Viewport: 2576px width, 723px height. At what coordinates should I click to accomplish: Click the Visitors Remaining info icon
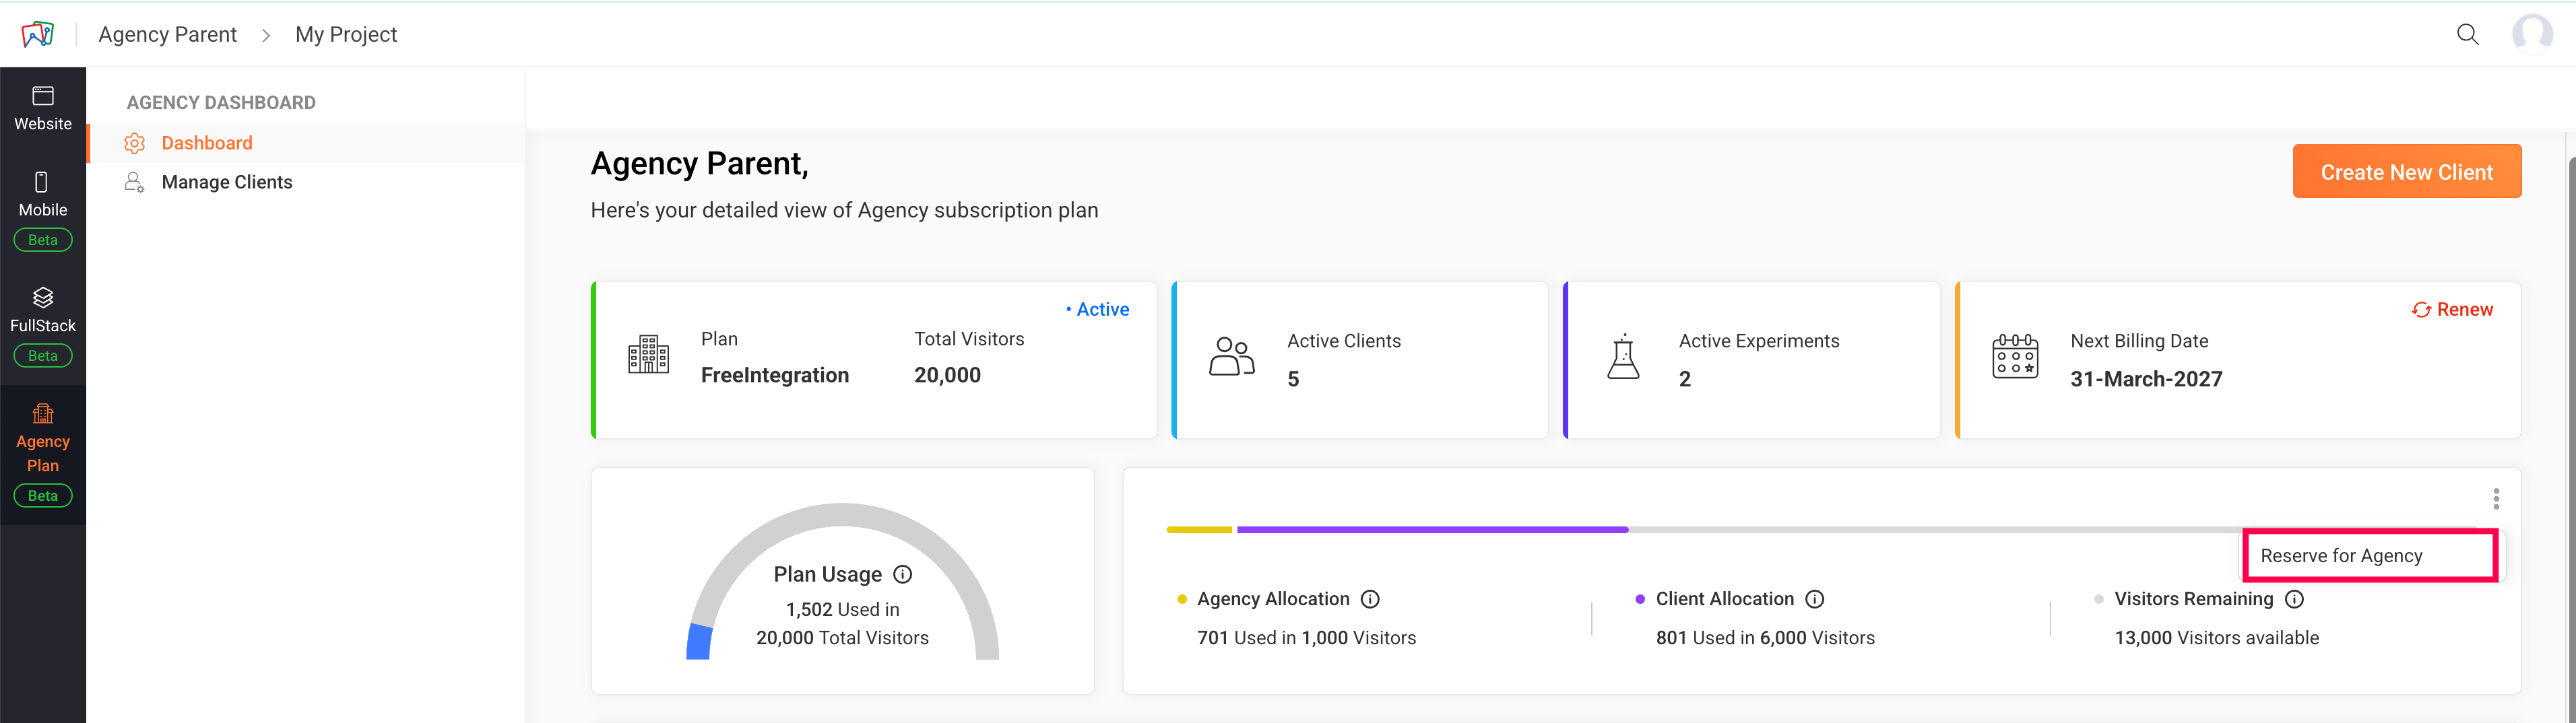(2294, 599)
